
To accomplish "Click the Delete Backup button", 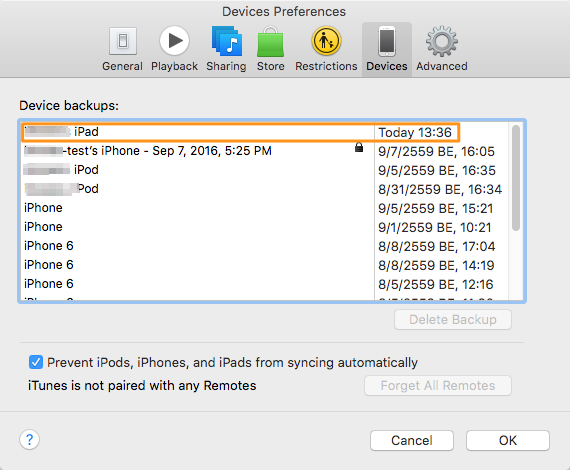I will point(453,320).
